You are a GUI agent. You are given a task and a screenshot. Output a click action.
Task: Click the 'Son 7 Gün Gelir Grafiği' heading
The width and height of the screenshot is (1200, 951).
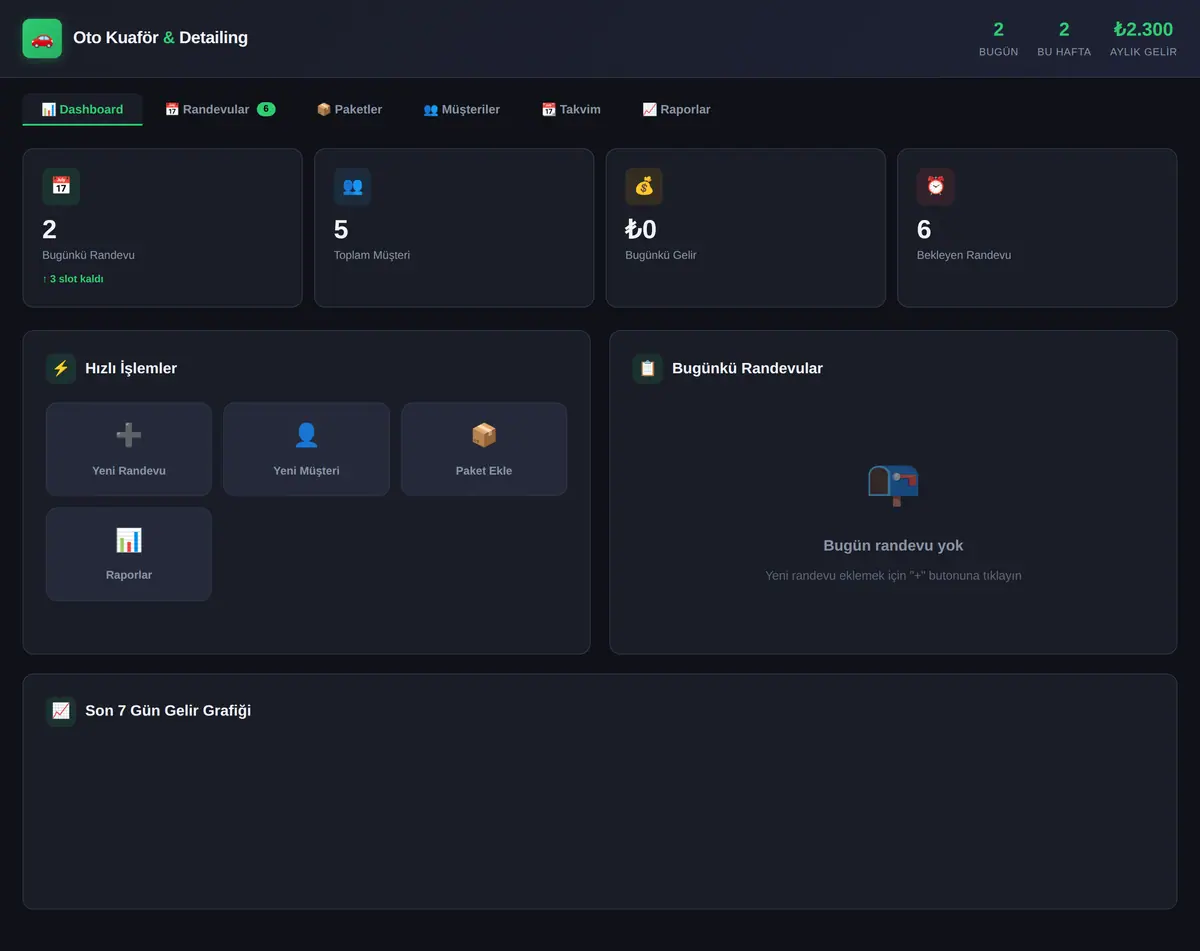point(168,711)
